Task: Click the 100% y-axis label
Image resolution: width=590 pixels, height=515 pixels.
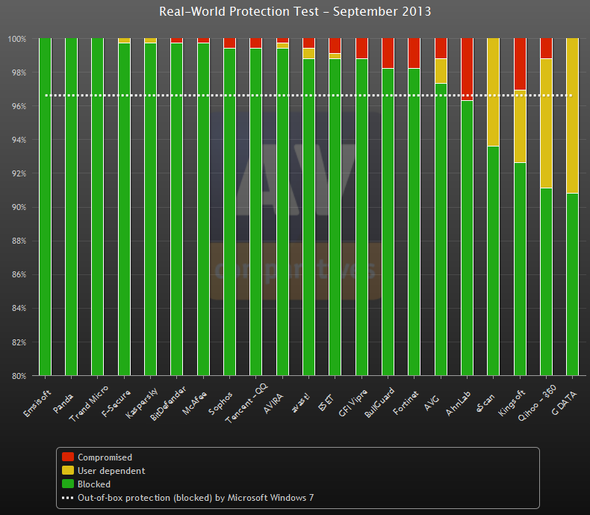Action: [17, 39]
